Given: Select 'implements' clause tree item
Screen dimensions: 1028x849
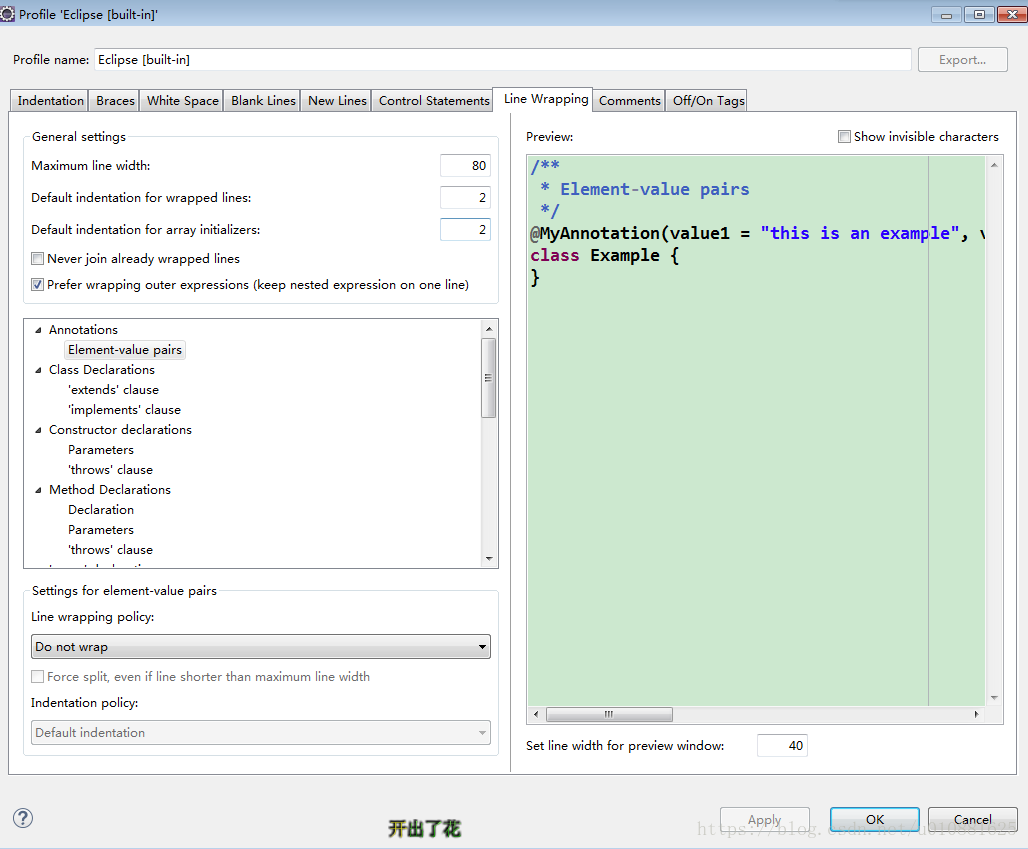Looking at the screenshot, I should [125, 410].
